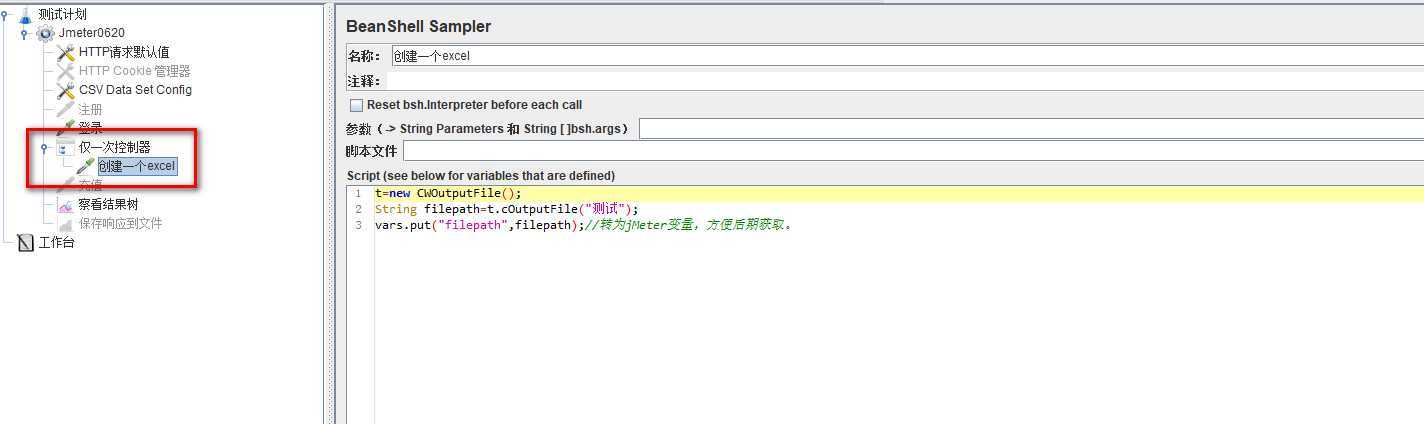Select HTTP Cookie 管理器 element
The width and height of the screenshot is (1424, 424).
[135, 71]
